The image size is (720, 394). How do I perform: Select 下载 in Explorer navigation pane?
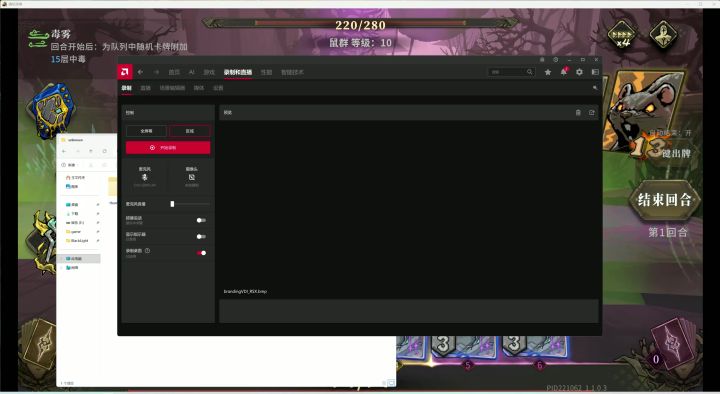pos(73,214)
